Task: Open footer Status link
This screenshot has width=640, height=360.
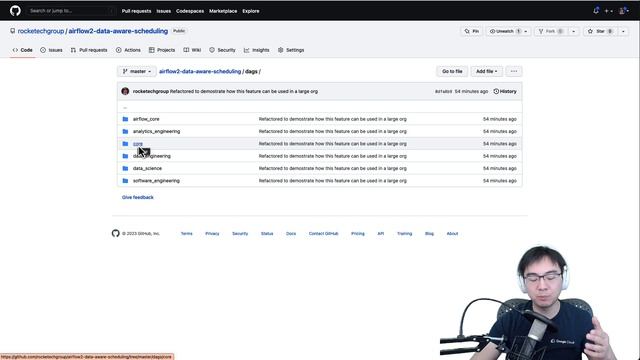Action: (x=267, y=233)
